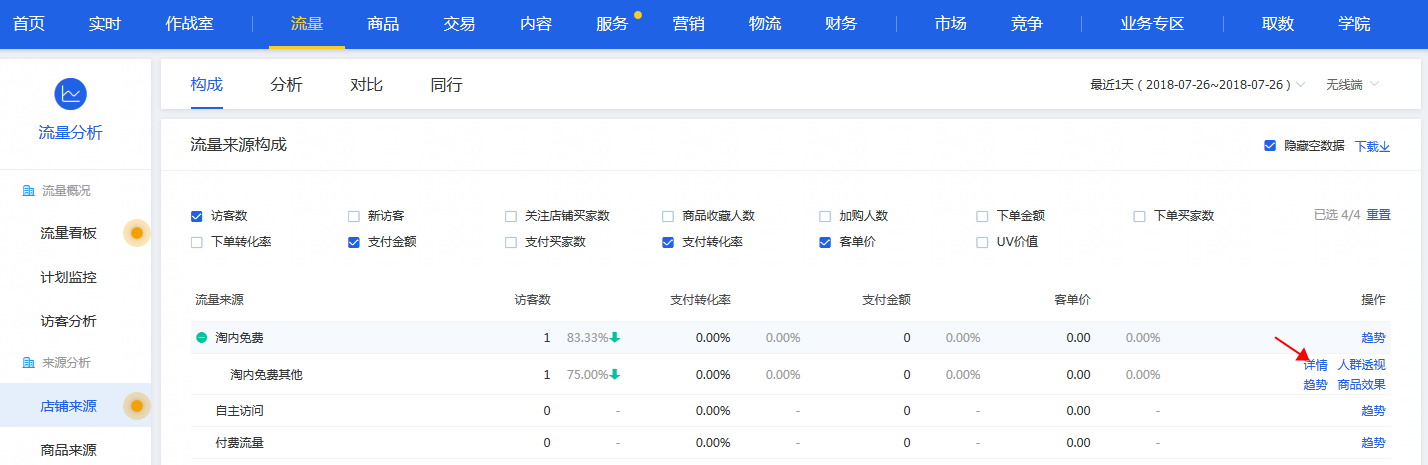Screen dimensions: 1428x465
Task: Check the 新访客 checkbox
Action: (353, 216)
